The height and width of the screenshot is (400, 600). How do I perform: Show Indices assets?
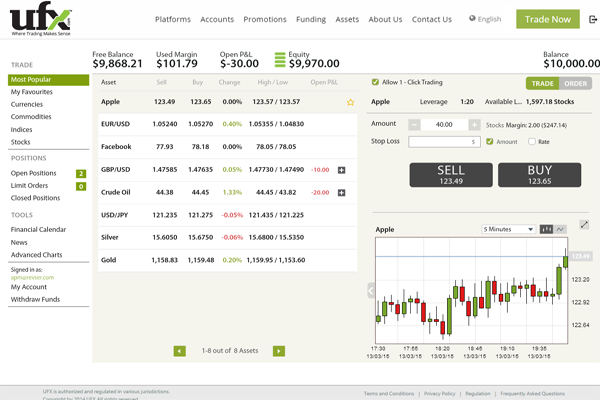click(21, 129)
